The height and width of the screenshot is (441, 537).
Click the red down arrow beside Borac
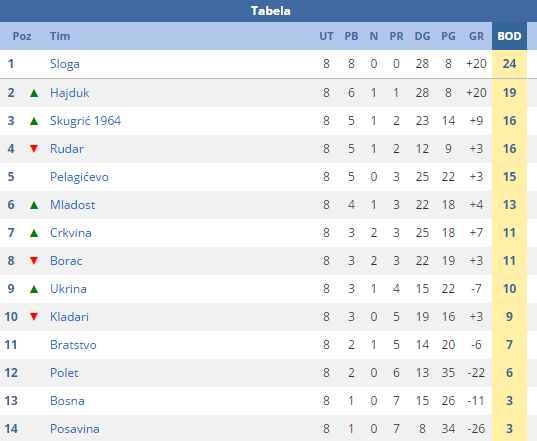click(34, 261)
